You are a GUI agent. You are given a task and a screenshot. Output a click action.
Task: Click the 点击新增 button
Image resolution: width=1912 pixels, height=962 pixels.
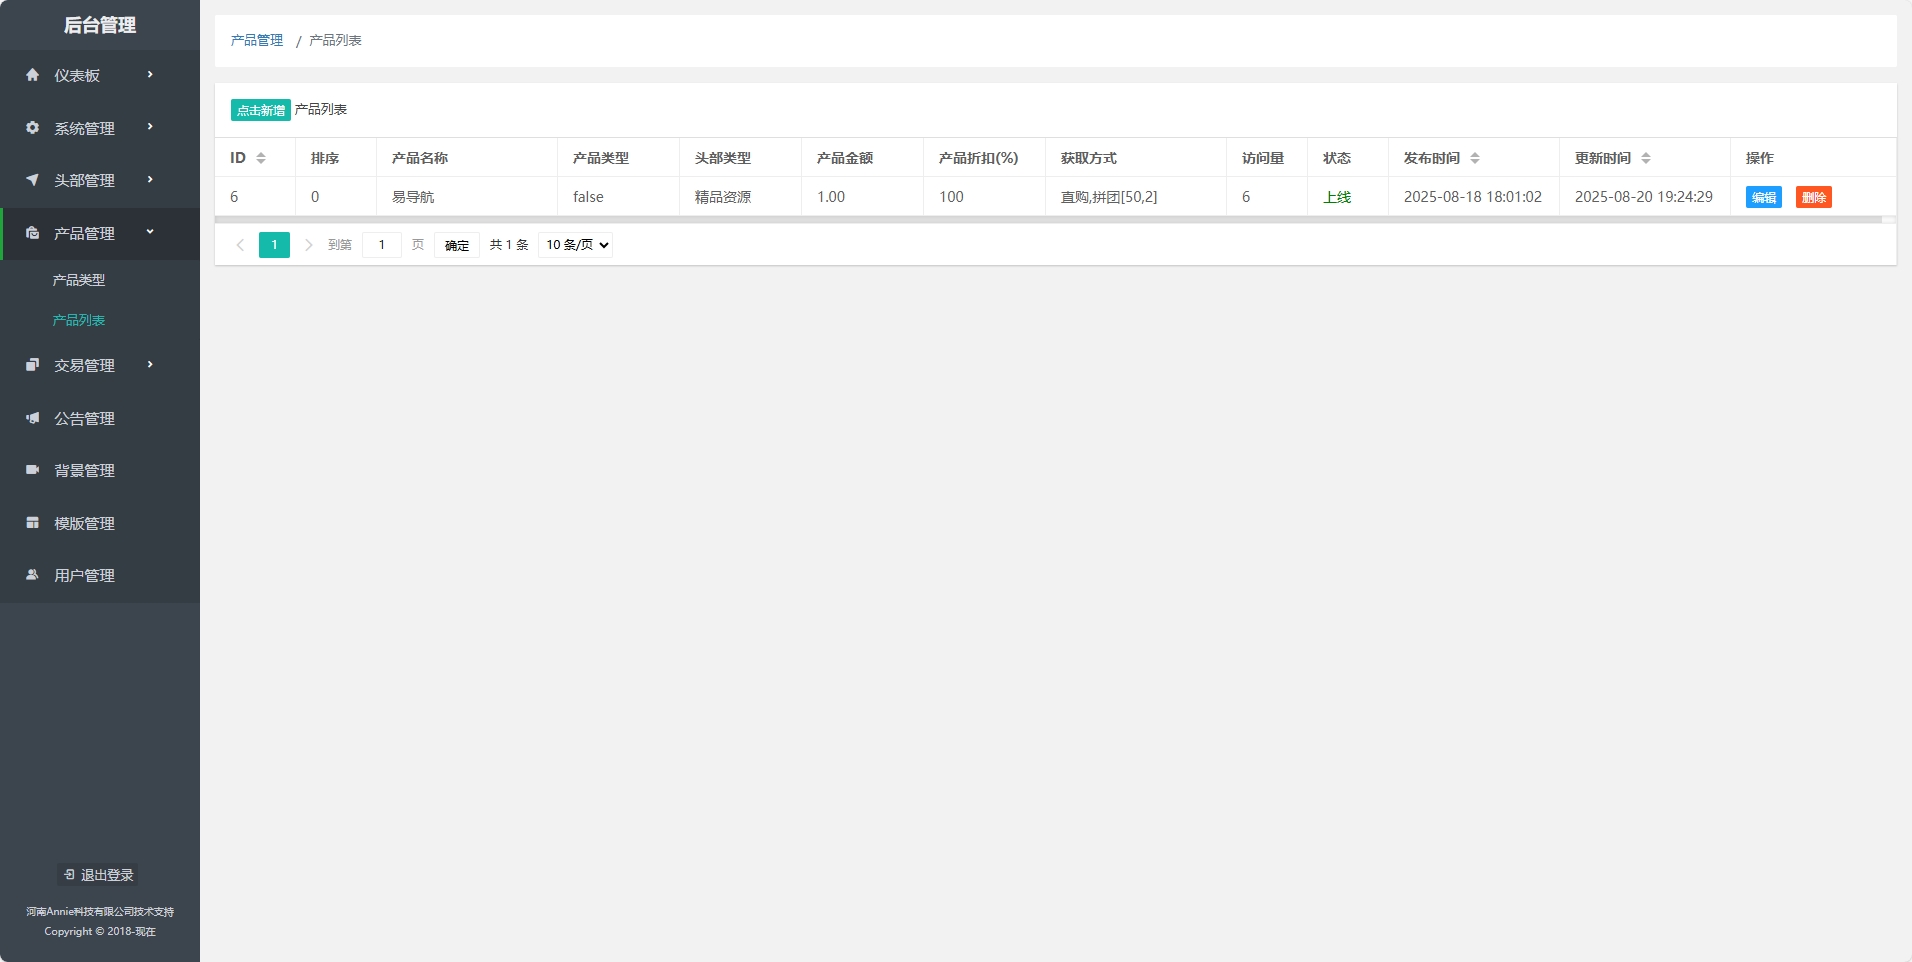coord(260,110)
